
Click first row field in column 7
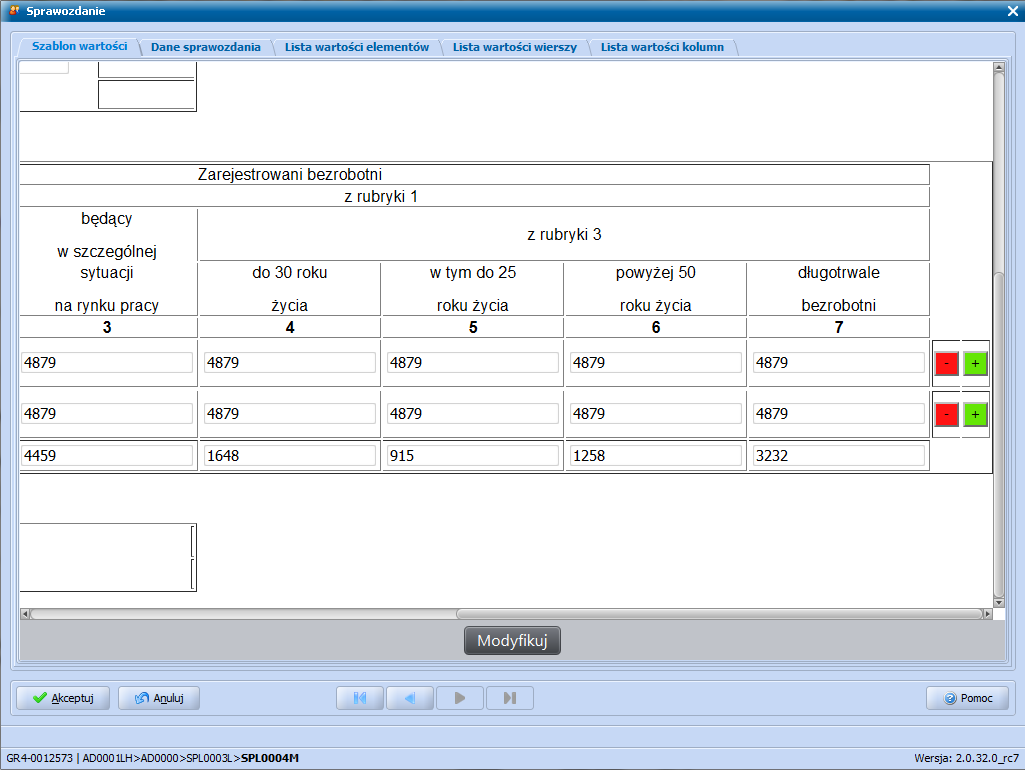coord(839,363)
